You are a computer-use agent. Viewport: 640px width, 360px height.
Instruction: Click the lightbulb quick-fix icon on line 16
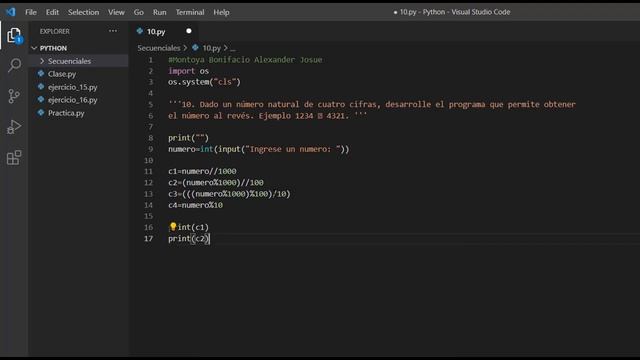coord(173,227)
